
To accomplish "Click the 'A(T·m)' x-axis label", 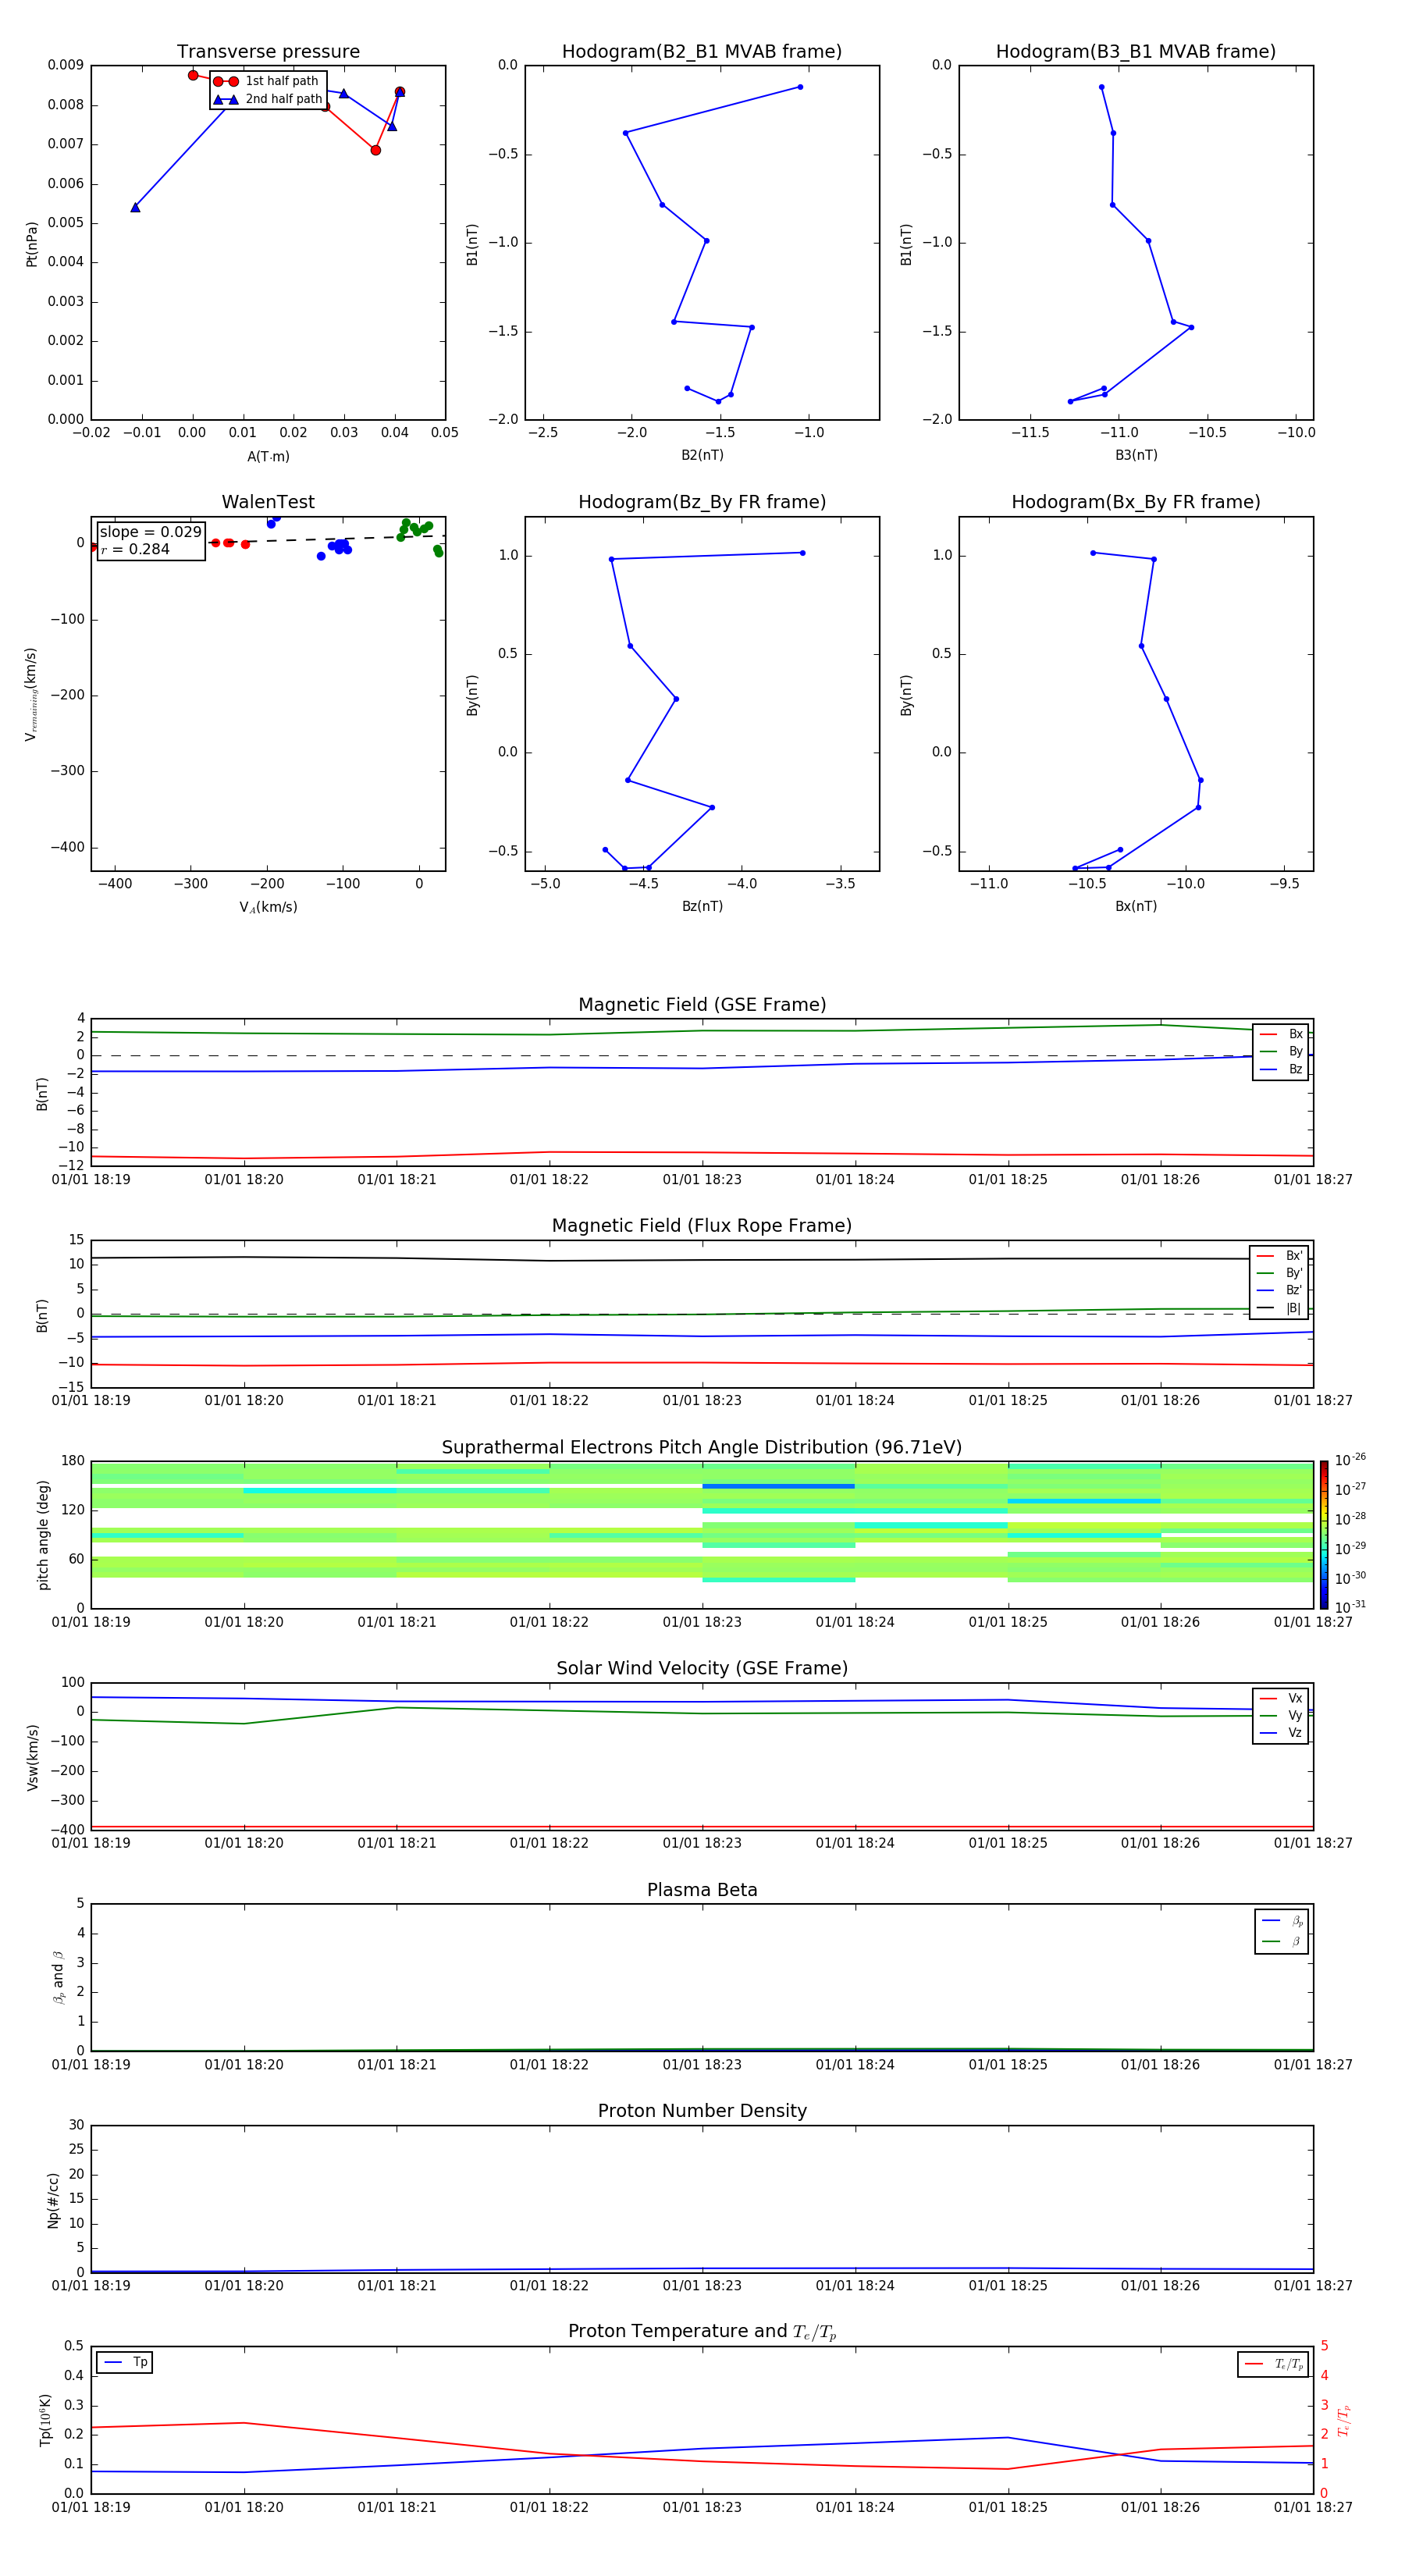I will click(268, 456).
